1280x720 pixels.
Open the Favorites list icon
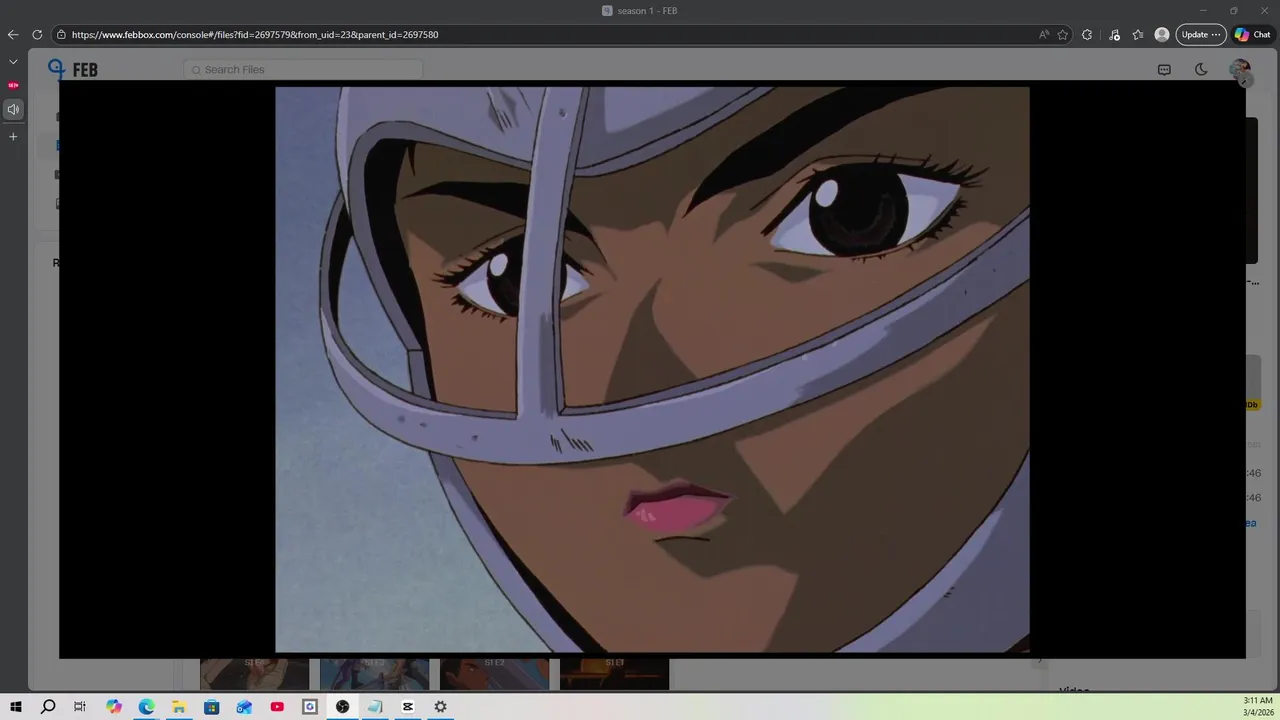[x=1138, y=34]
